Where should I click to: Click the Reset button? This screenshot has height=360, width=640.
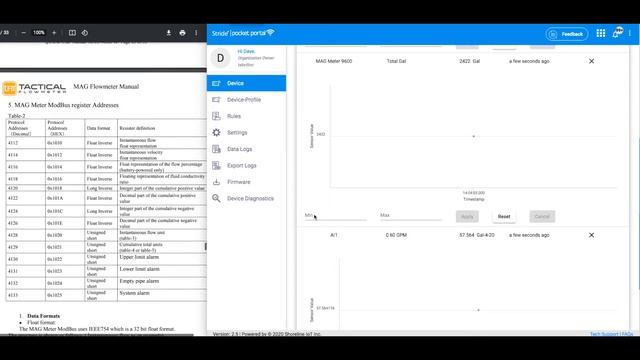coord(504,216)
